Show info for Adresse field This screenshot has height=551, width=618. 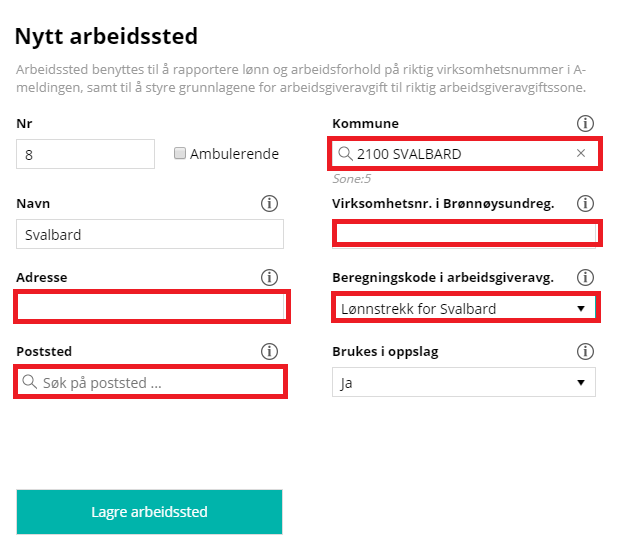pos(269,277)
